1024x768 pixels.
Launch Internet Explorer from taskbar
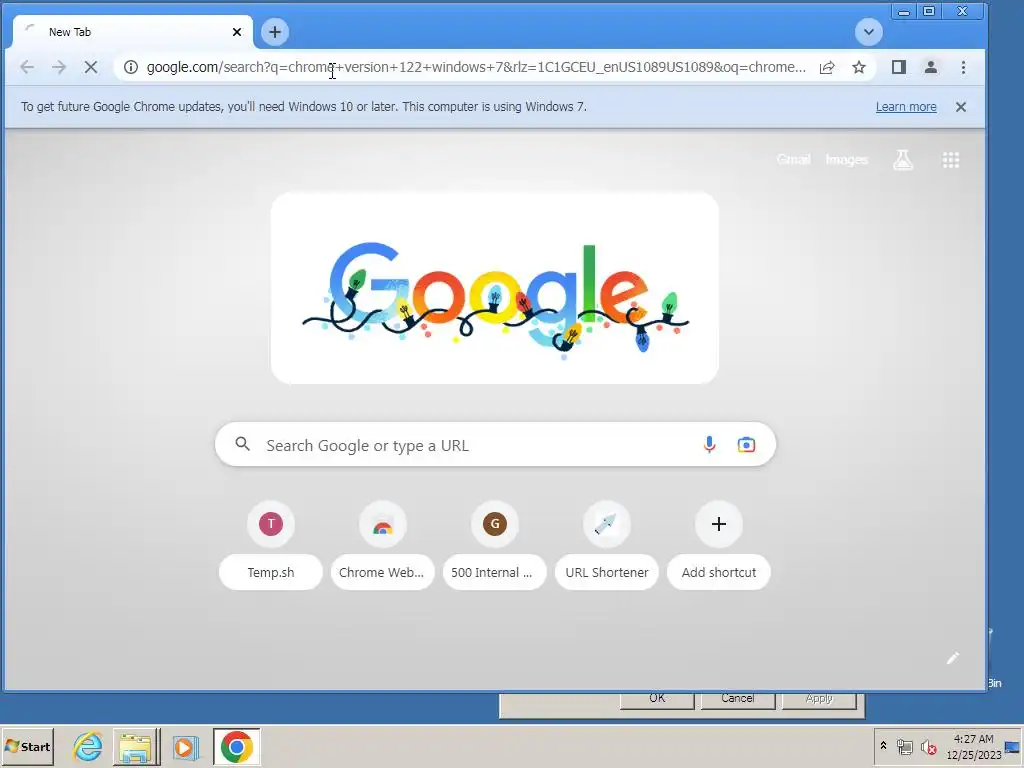tap(88, 747)
